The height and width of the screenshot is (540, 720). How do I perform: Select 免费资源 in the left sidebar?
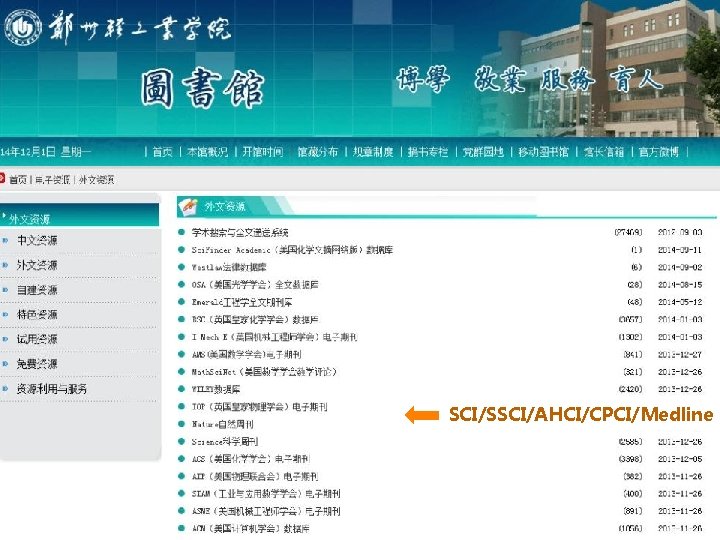click(37, 364)
